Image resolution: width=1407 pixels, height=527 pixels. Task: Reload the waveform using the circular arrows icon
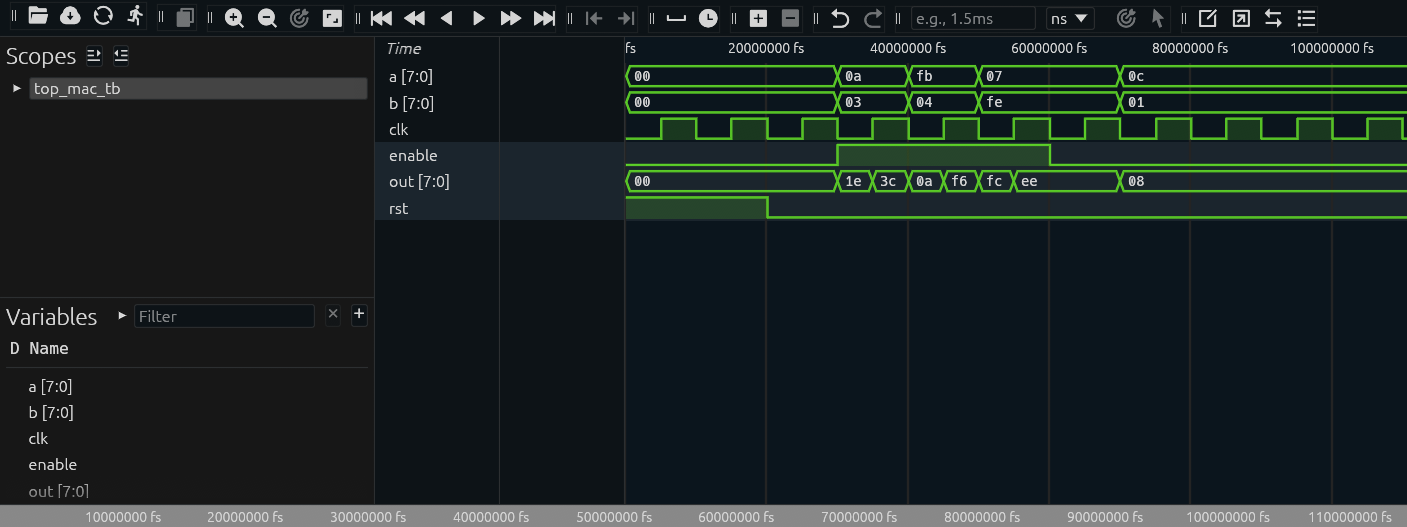103,17
